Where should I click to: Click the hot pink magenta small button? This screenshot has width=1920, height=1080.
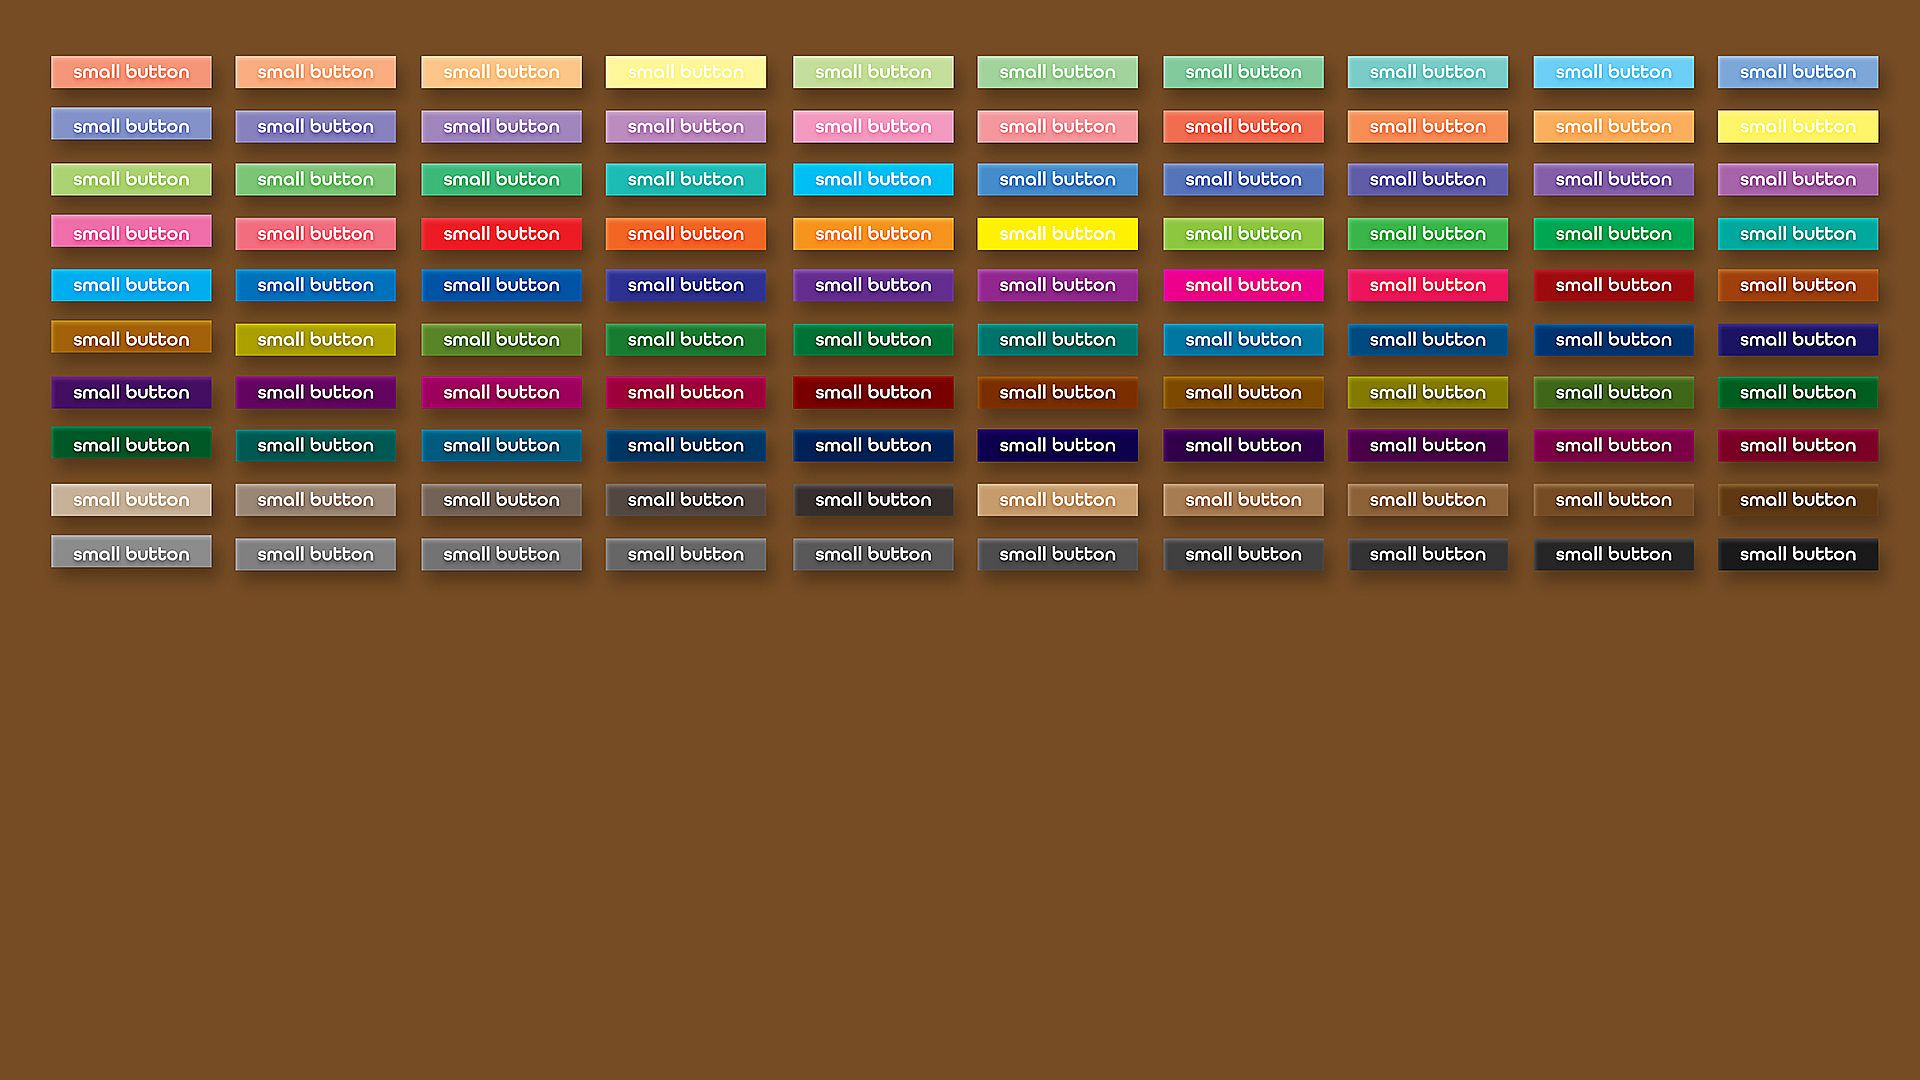click(1243, 285)
